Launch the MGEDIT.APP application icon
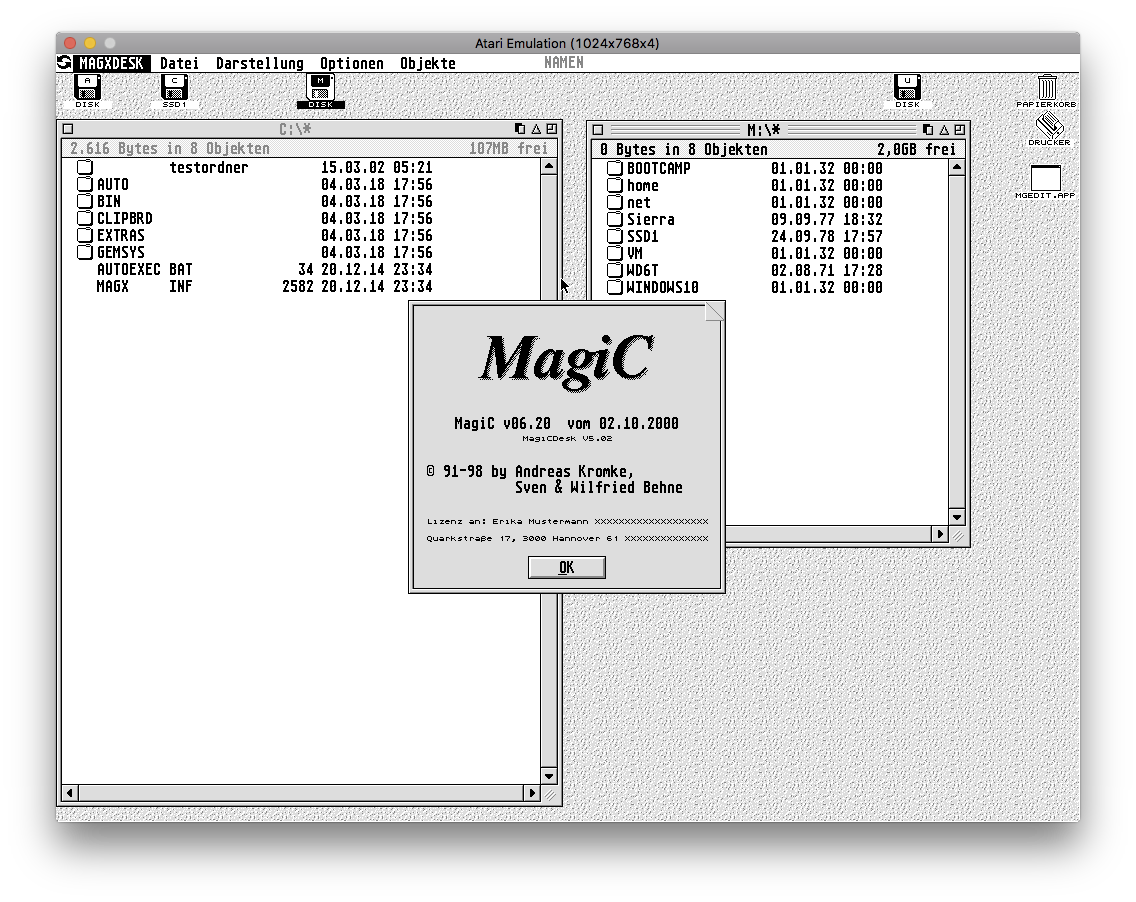This screenshot has height=902, width=1136. pyautogui.click(x=1048, y=176)
